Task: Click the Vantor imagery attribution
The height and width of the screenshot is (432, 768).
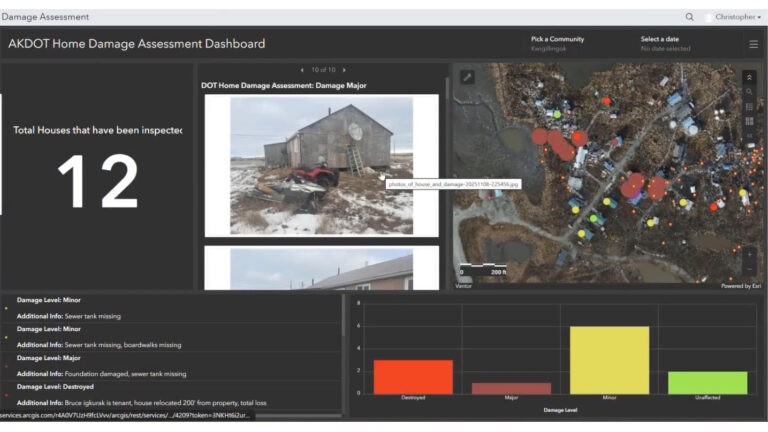Action: click(463, 286)
